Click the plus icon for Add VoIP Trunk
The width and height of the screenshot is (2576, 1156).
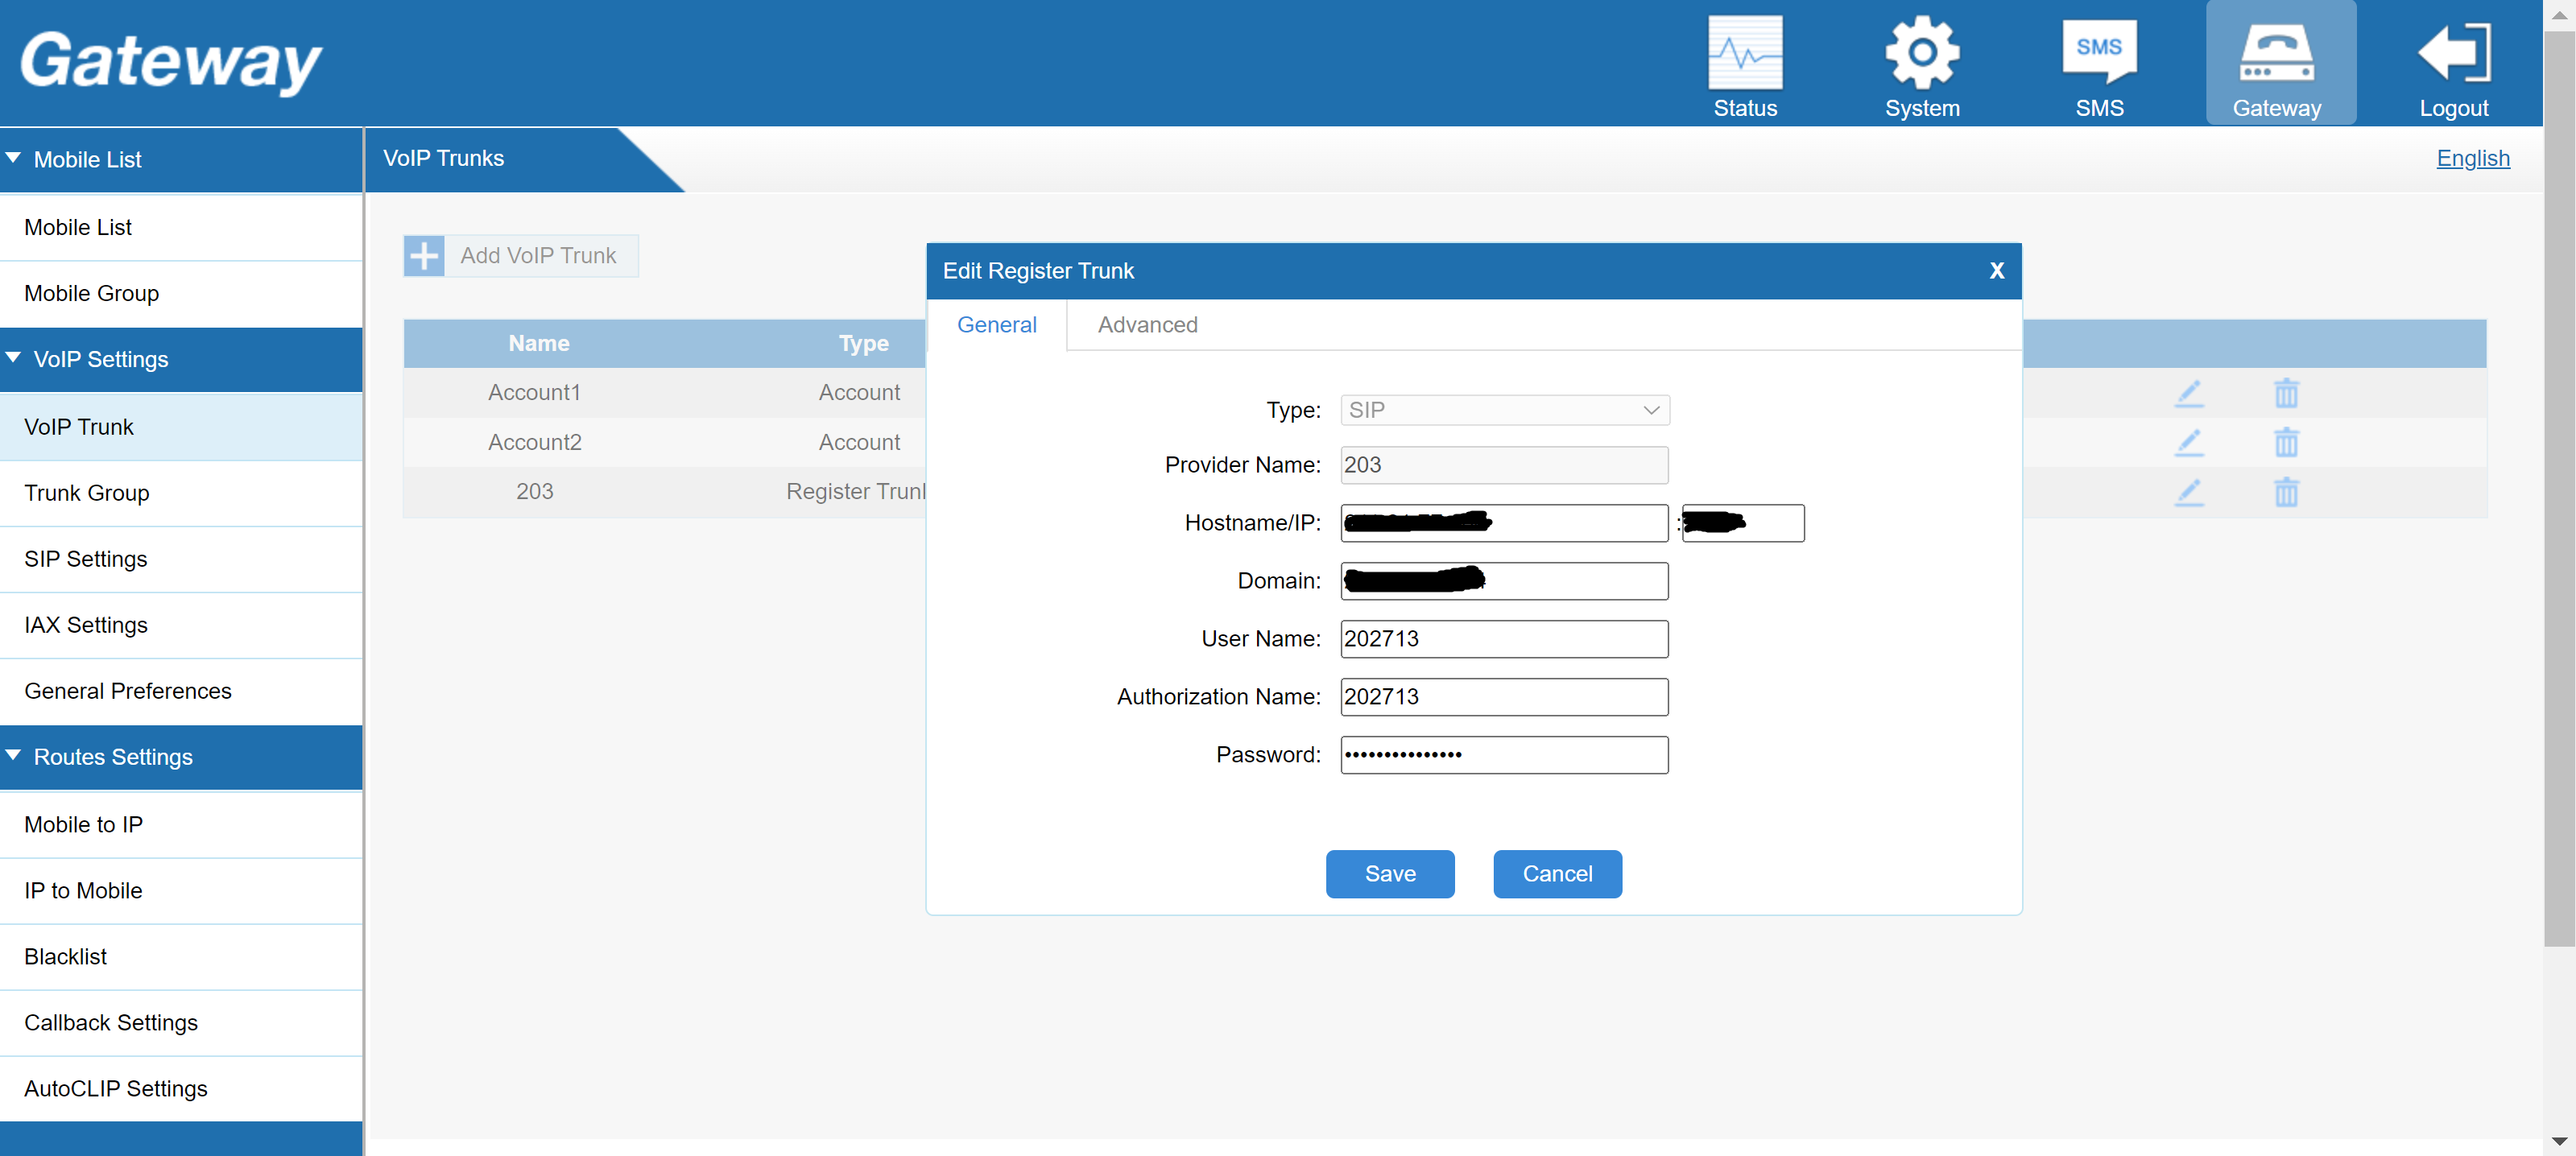(424, 256)
